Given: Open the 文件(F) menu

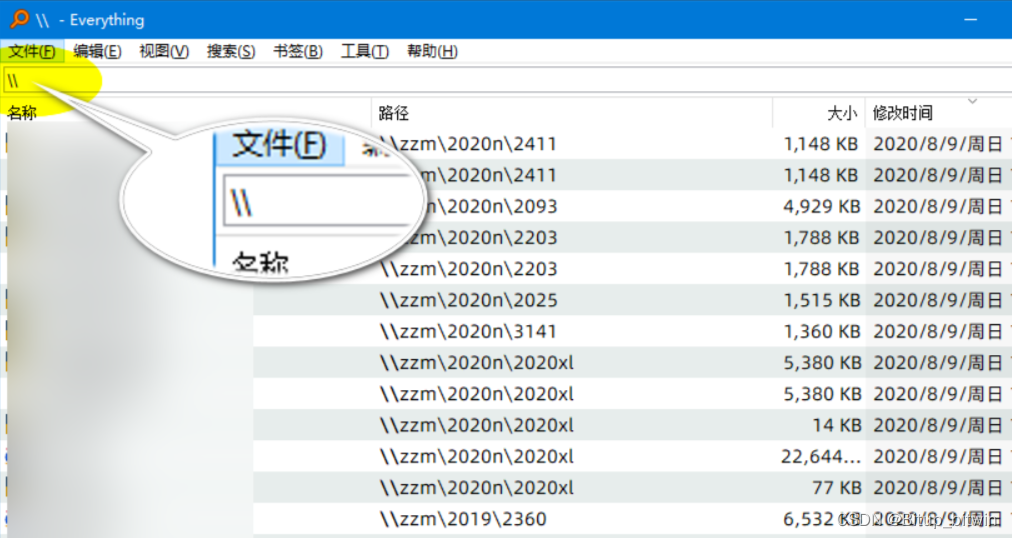Looking at the screenshot, I should click(32, 51).
